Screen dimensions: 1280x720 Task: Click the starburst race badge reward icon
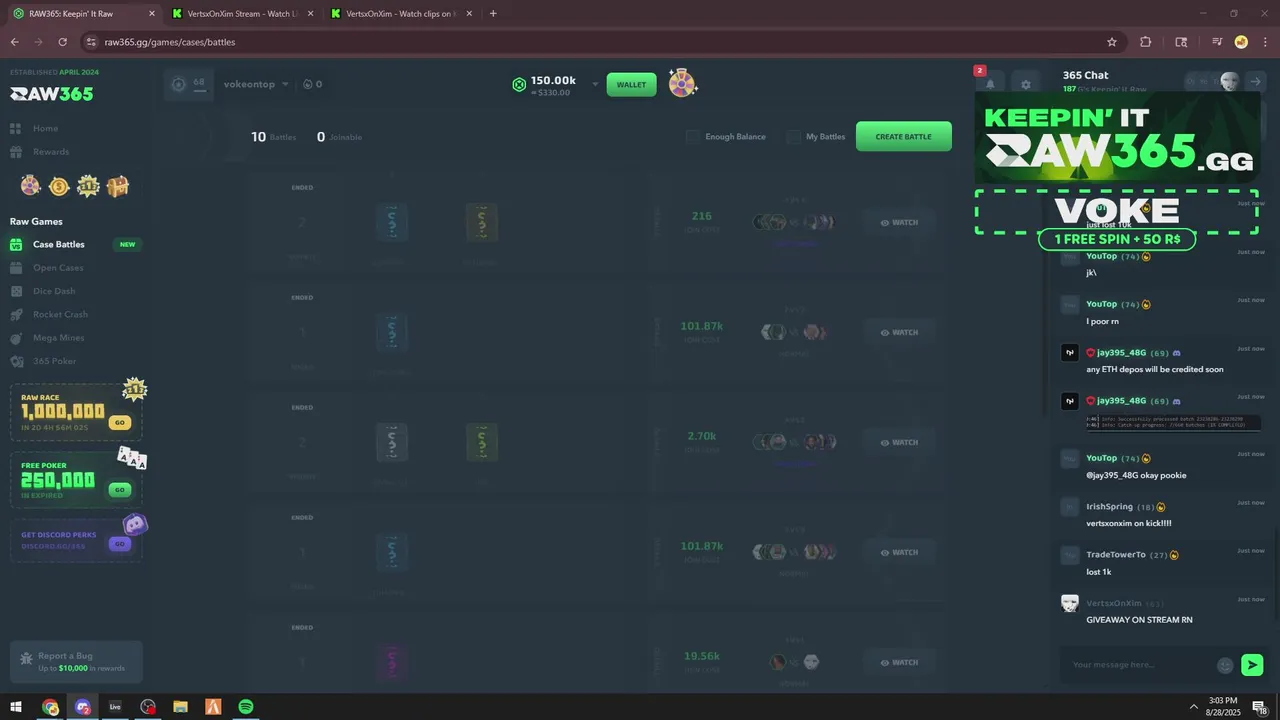(88, 186)
